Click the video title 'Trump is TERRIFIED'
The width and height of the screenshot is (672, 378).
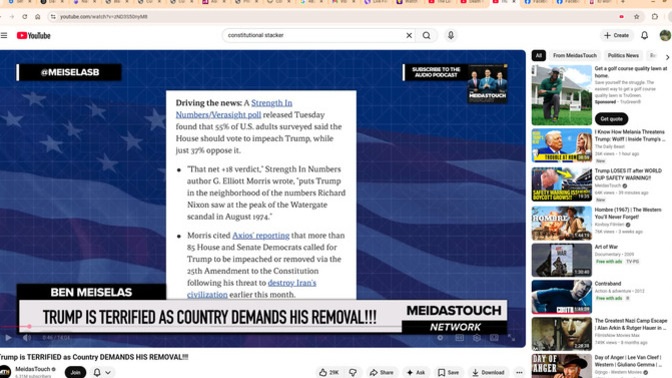(x=94, y=357)
